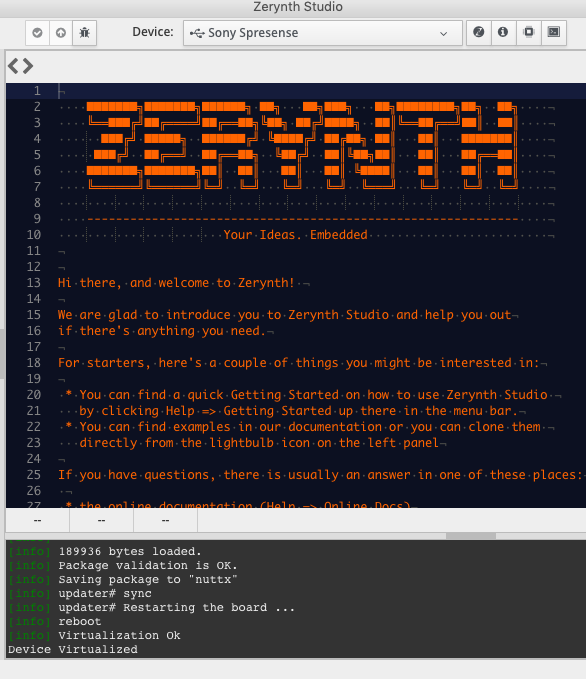Click line 'If you have questions, there is usually'
586x679 pixels.
pyautogui.click(x=320, y=475)
